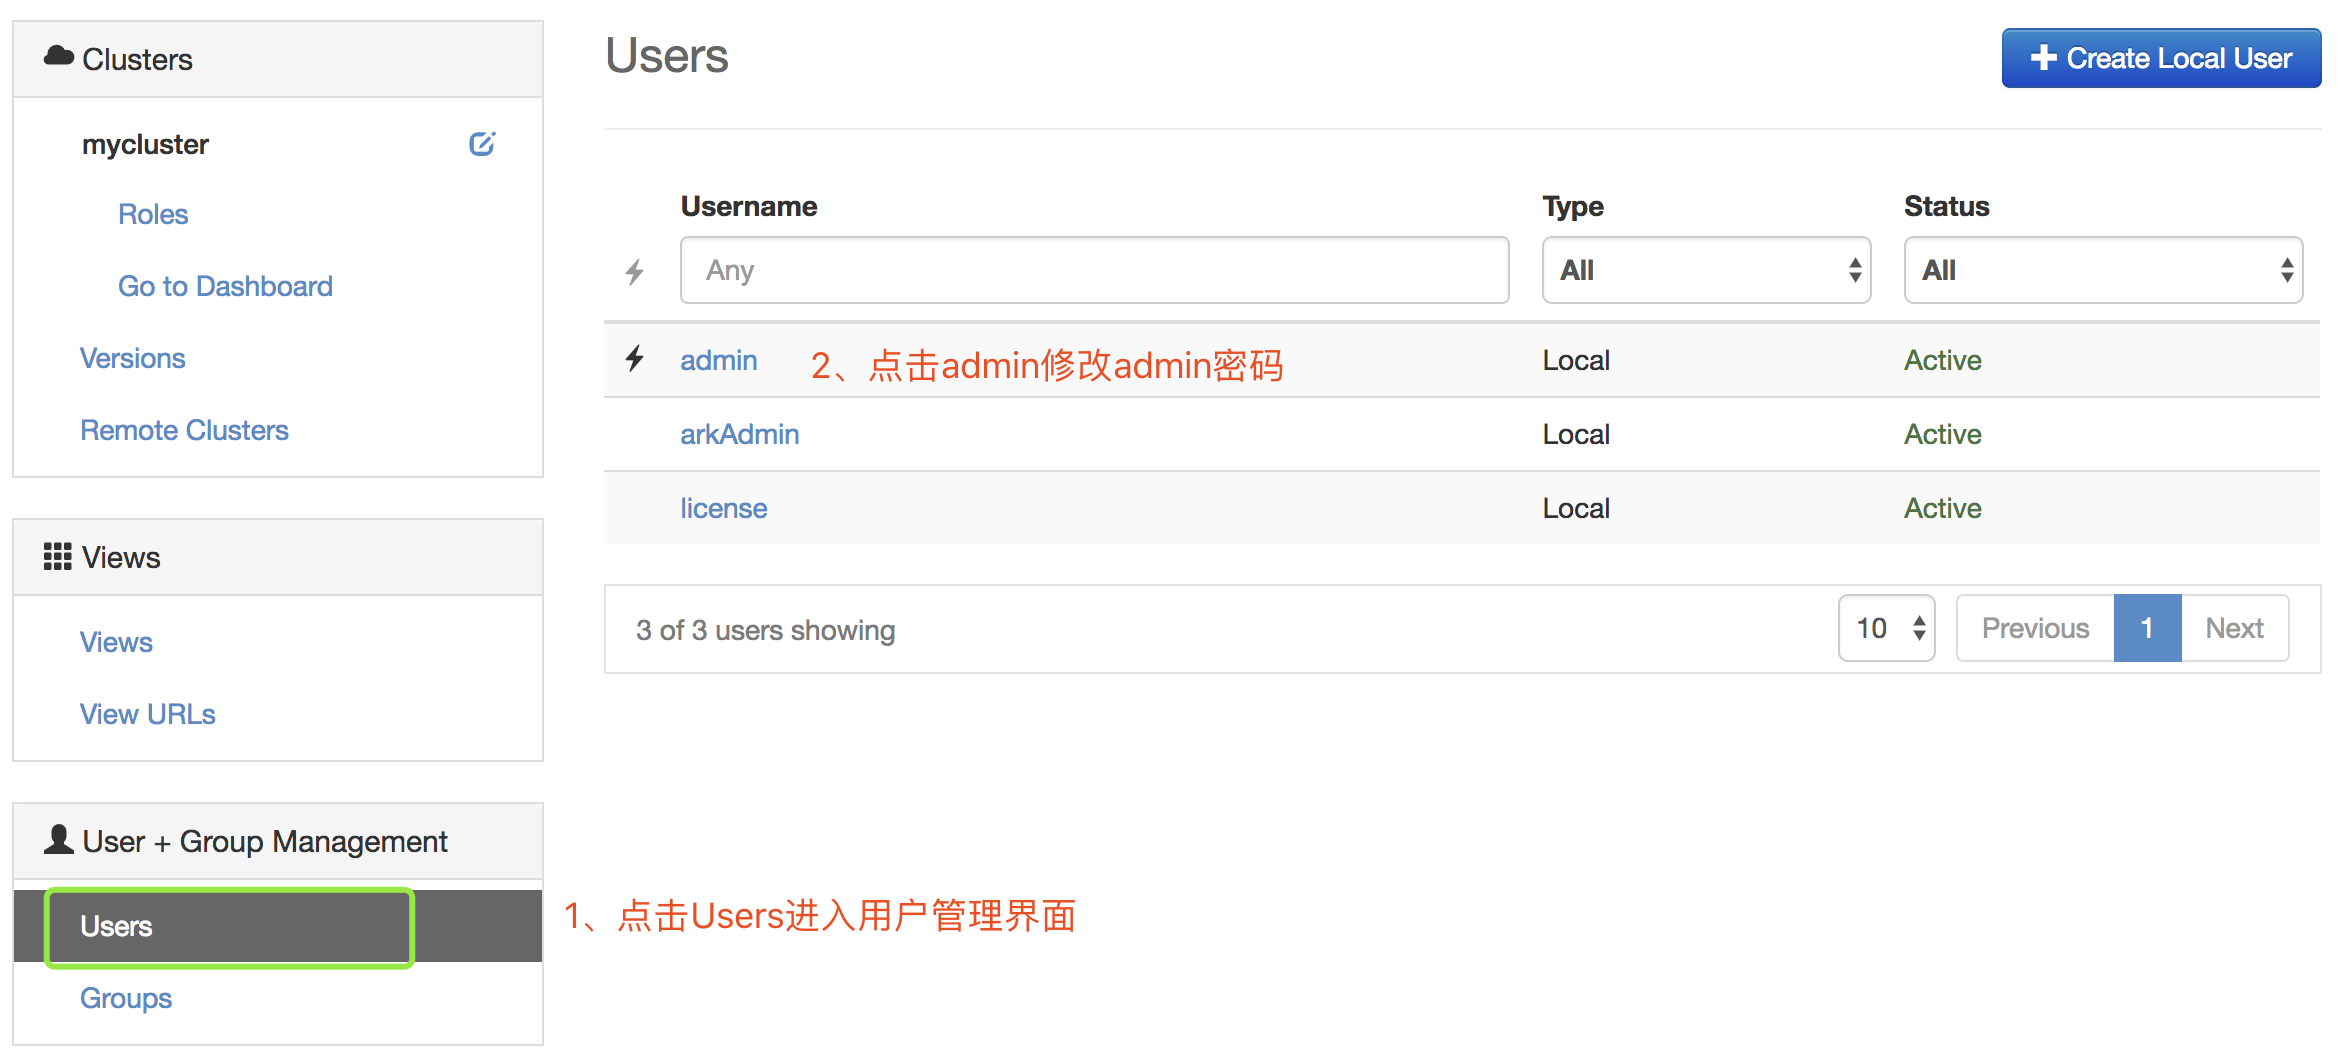Screen dimensions: 2344x1054
Task: Click the Active status in arkAdmin row
Action: pyautogui.click(x=1942, y=434)
